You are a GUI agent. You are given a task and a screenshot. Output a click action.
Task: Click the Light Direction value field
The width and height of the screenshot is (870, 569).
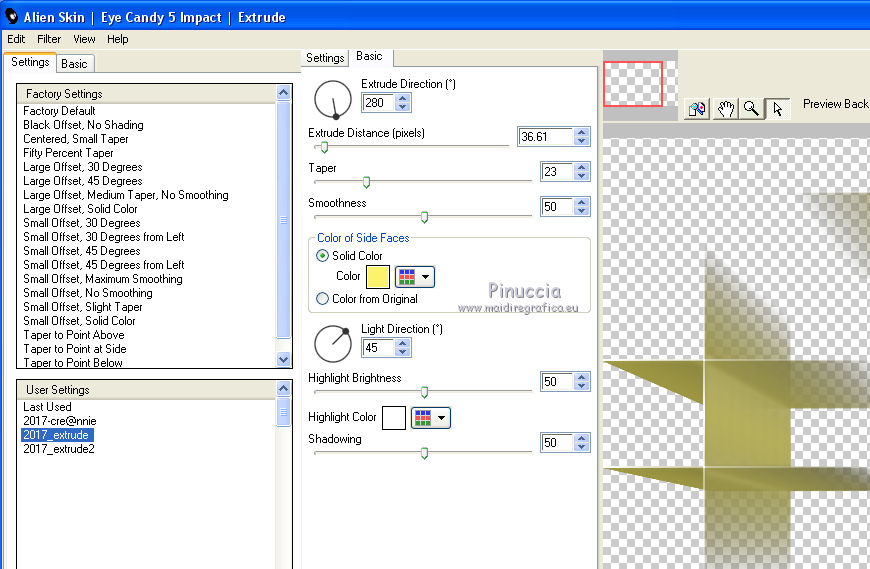point(378,348)
